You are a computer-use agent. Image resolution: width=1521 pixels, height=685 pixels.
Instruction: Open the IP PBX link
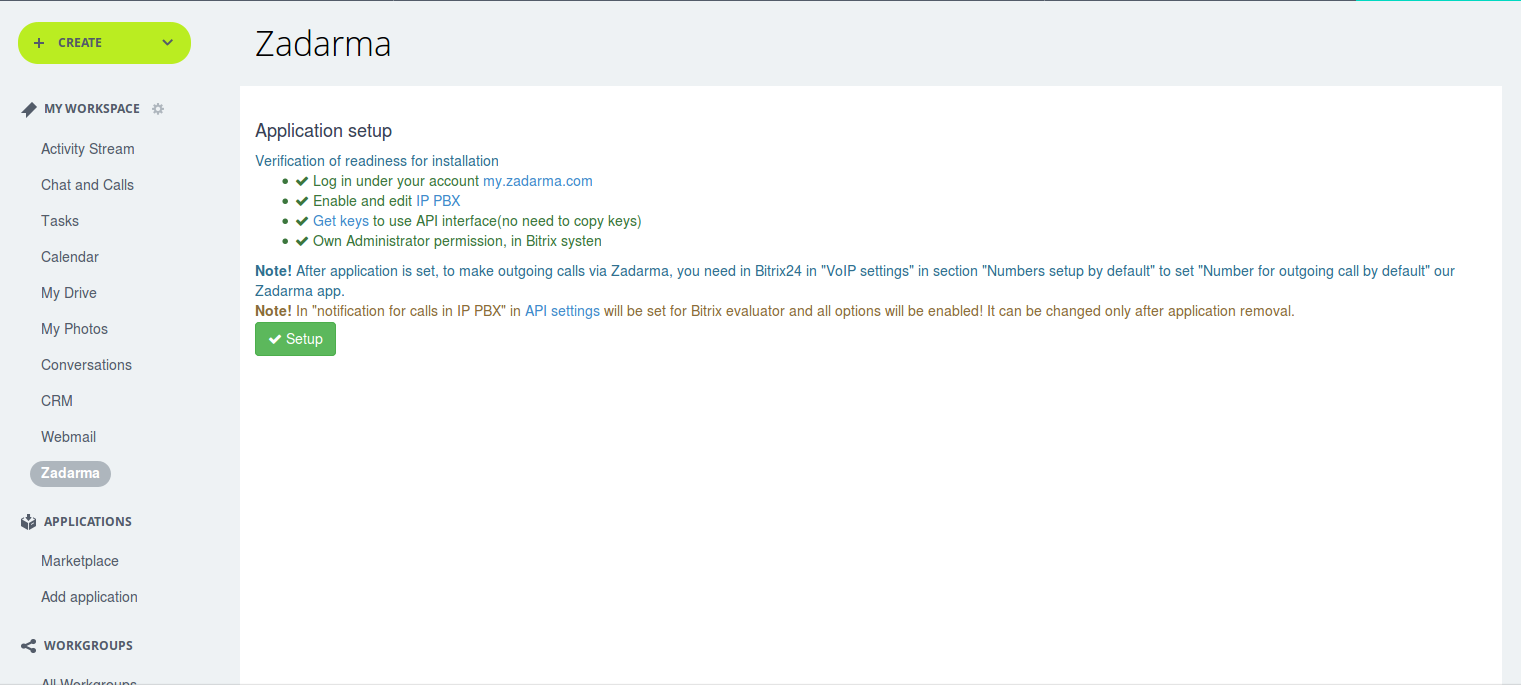tap(438, 201)
